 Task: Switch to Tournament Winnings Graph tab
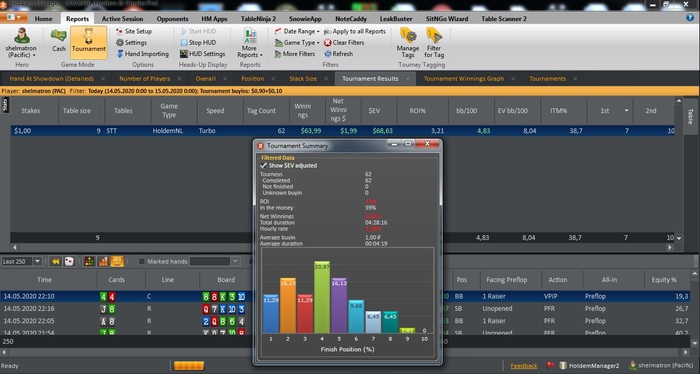pos(463,79)
